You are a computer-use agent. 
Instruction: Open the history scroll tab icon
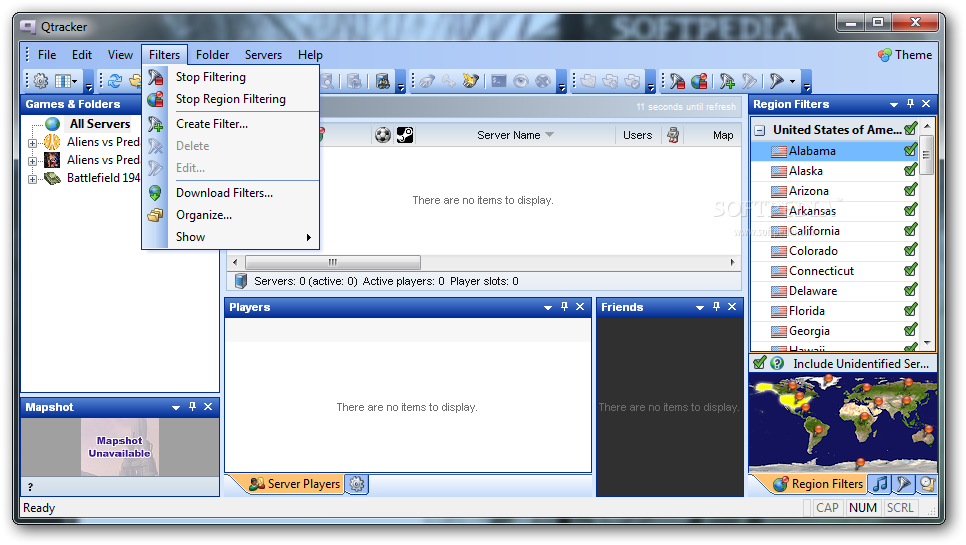pos(926,484)
